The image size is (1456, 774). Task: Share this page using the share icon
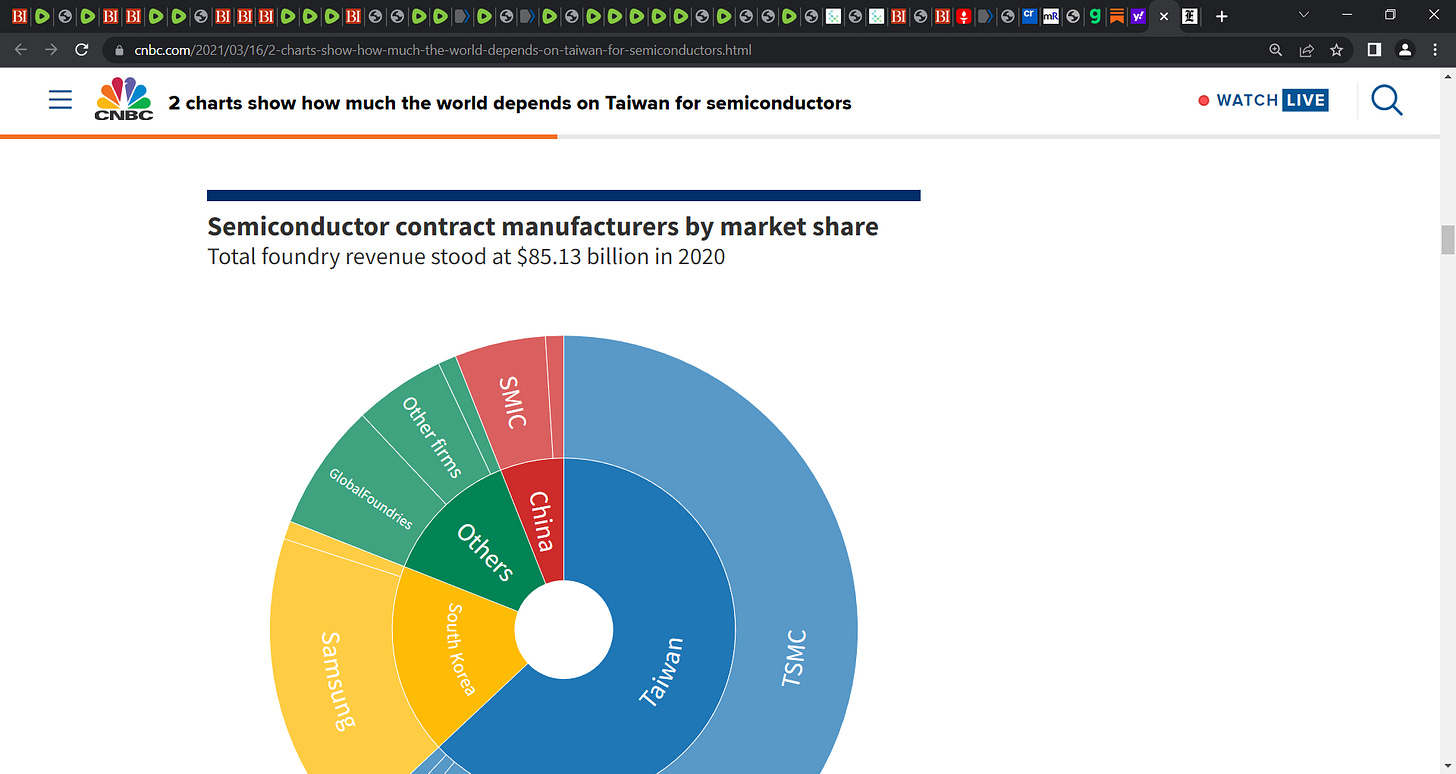(x=1306, y=50)
